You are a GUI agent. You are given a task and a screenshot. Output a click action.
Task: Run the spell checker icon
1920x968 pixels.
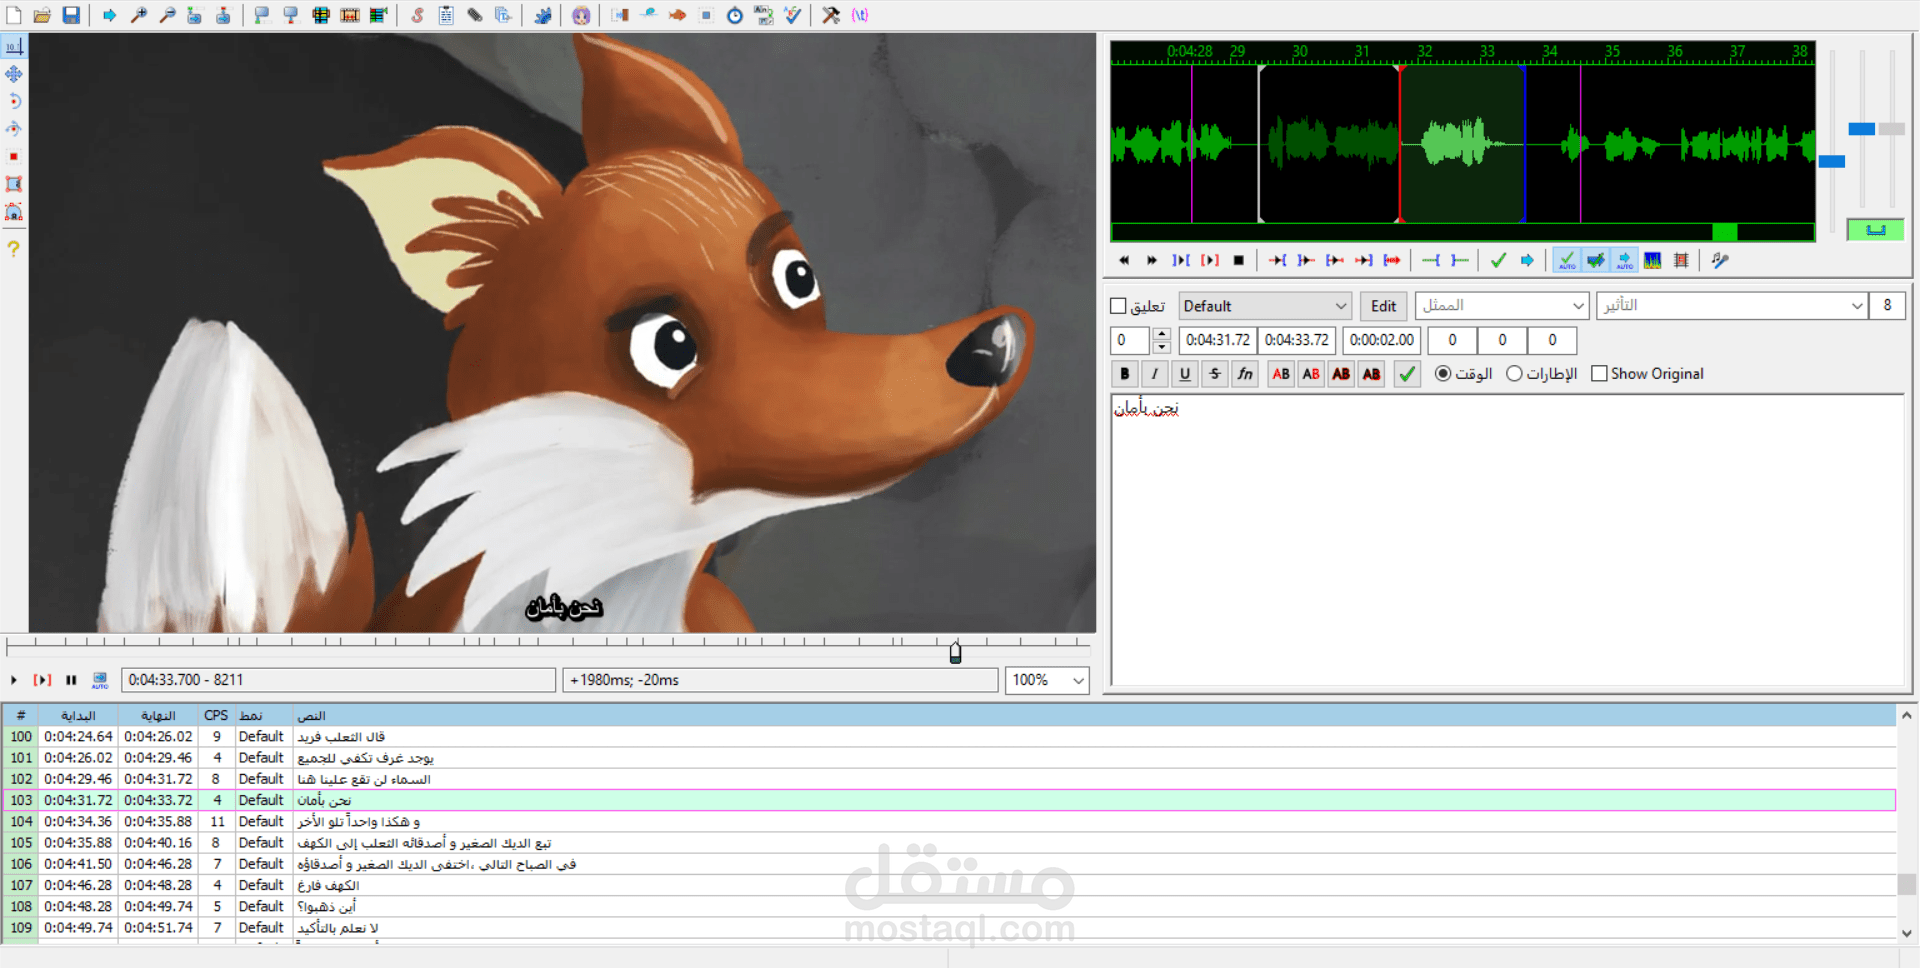tap(792, 15)
